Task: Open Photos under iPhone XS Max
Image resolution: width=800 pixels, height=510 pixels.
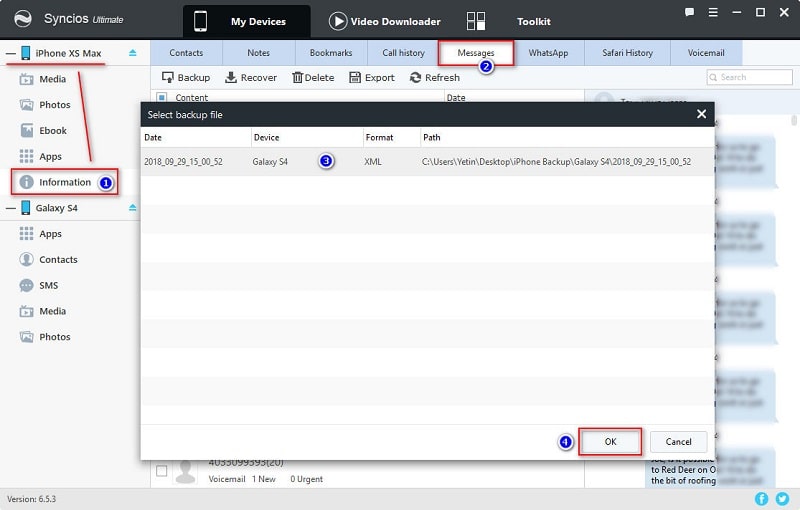Action: point(45,105)
